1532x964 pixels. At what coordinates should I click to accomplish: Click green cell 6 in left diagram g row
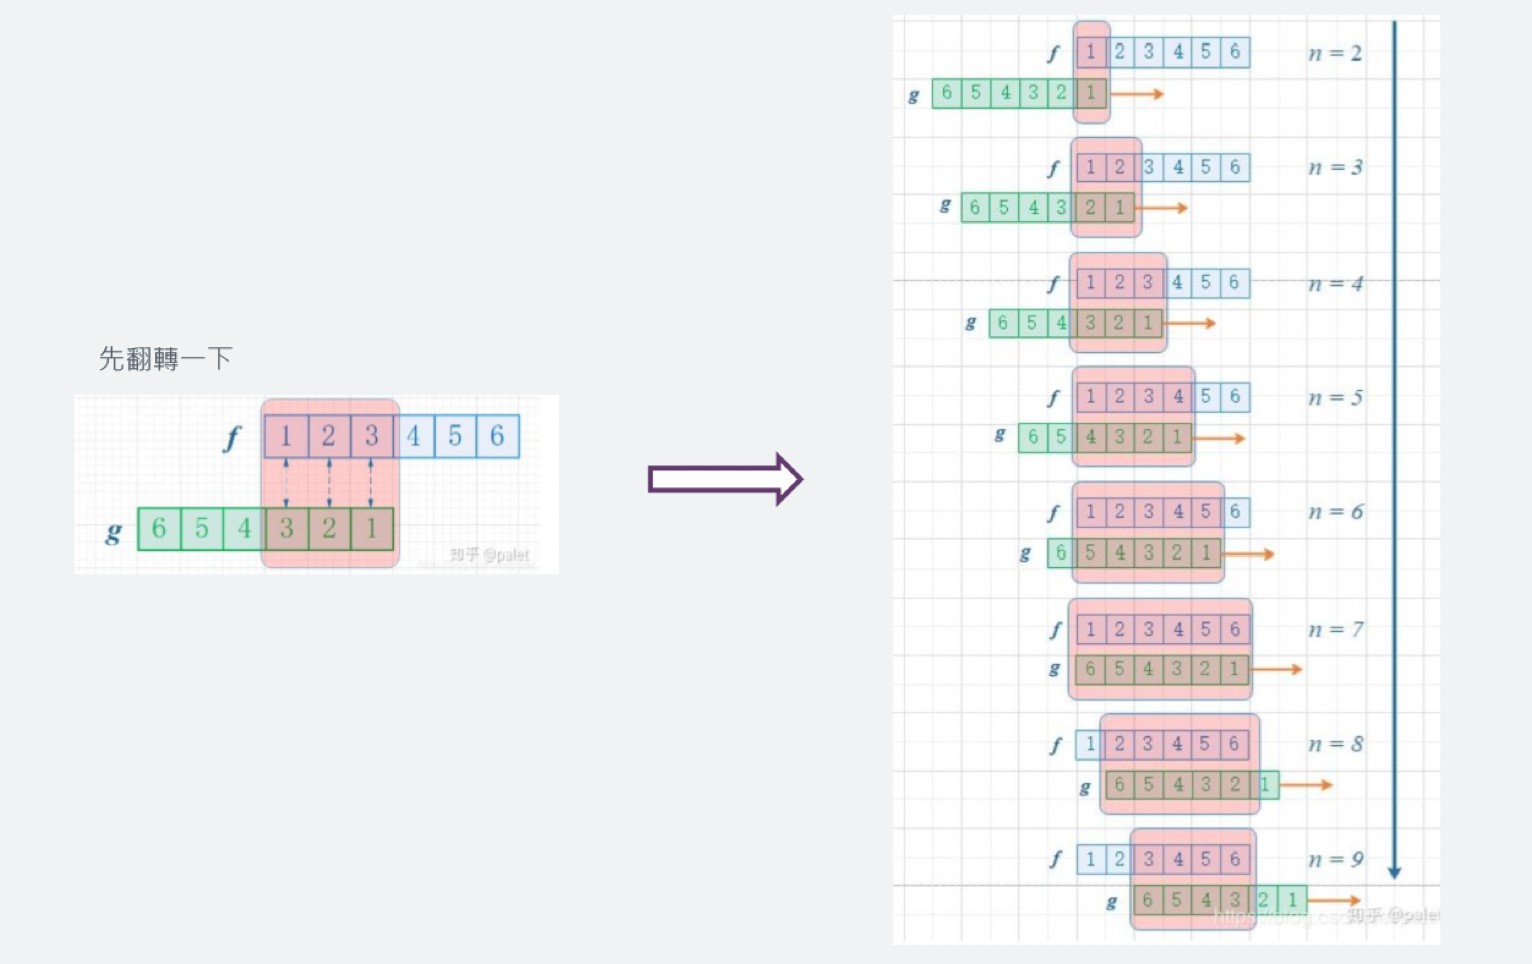tap(159, 528)
